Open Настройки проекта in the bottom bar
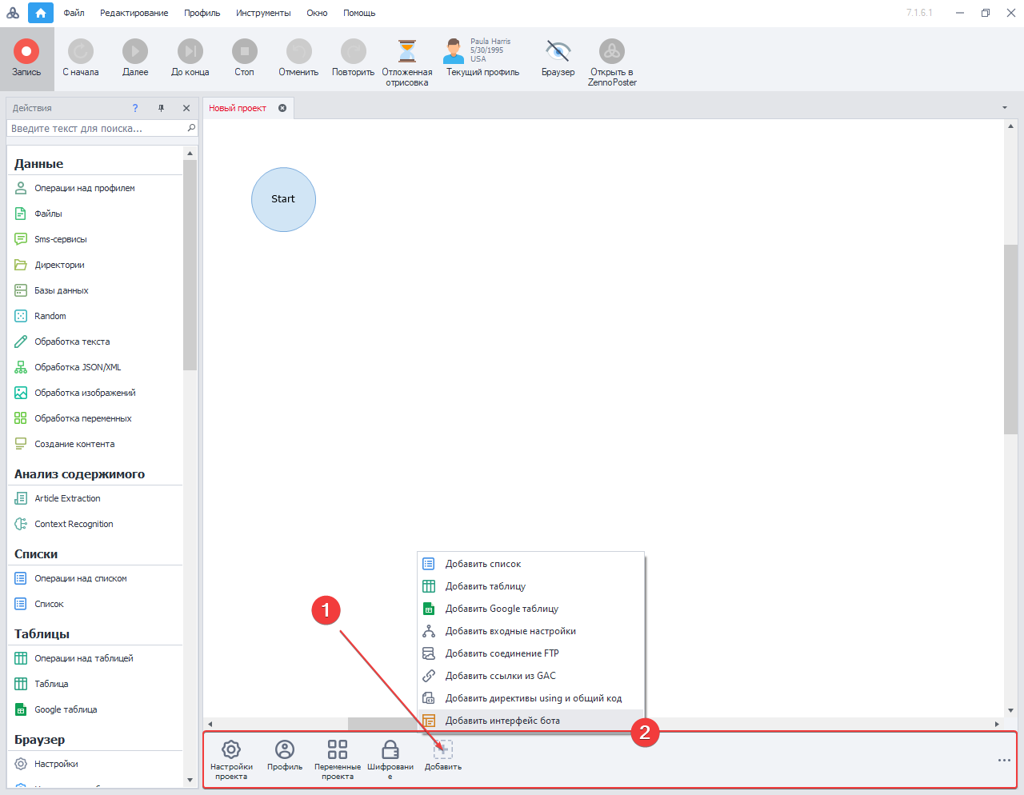1024x795 pixels. coord(232,758)
